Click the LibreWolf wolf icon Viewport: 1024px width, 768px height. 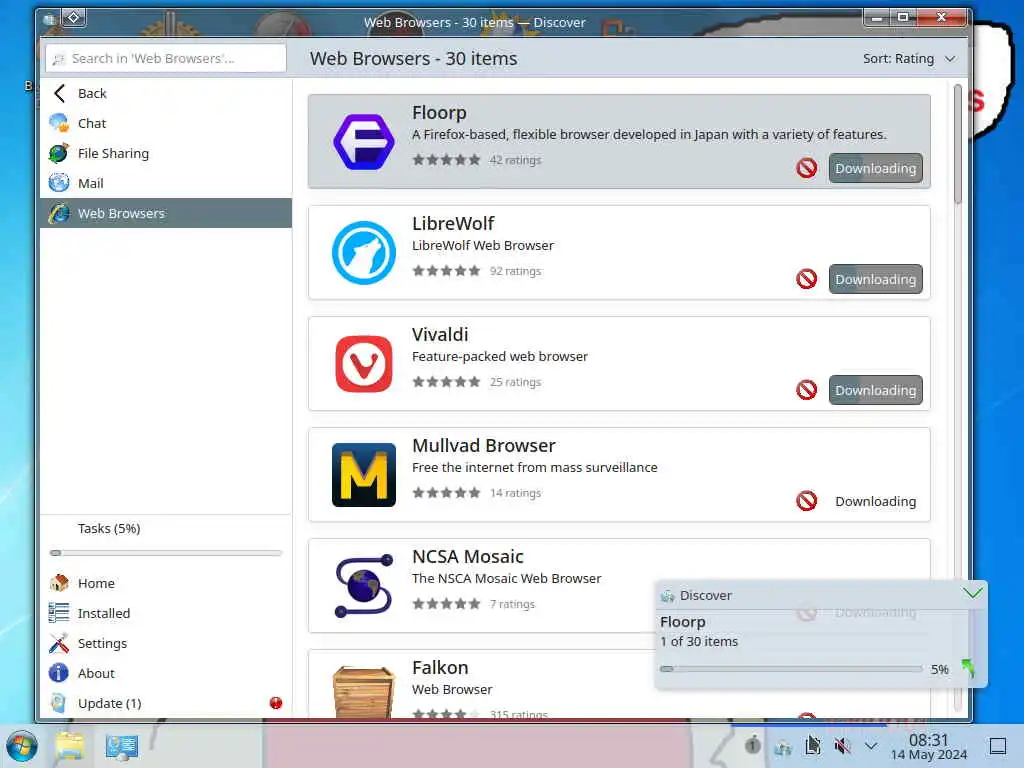pos(364,253)
